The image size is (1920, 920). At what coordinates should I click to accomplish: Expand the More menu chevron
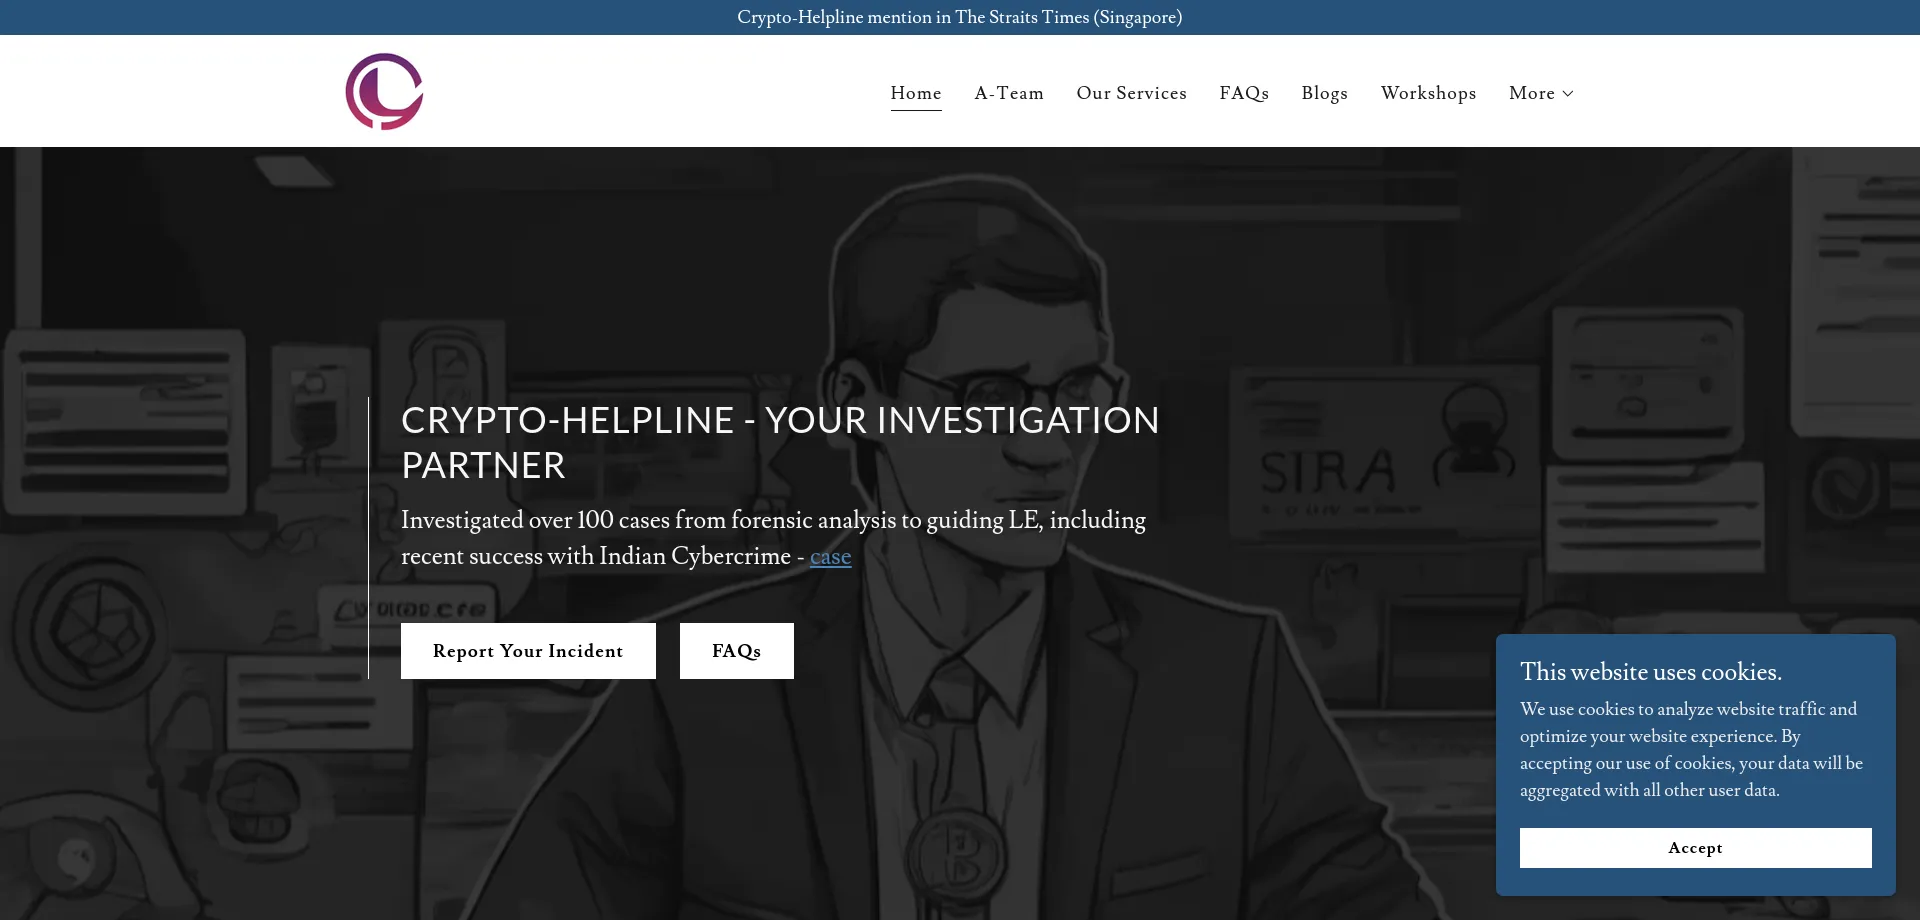coord(1568,93)
